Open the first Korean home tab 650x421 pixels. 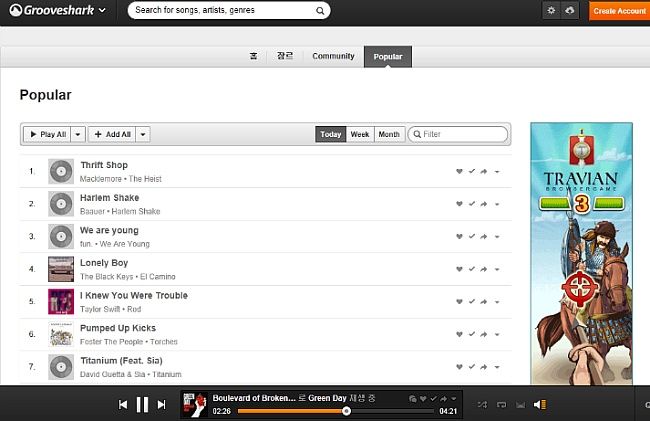point(253,56)
